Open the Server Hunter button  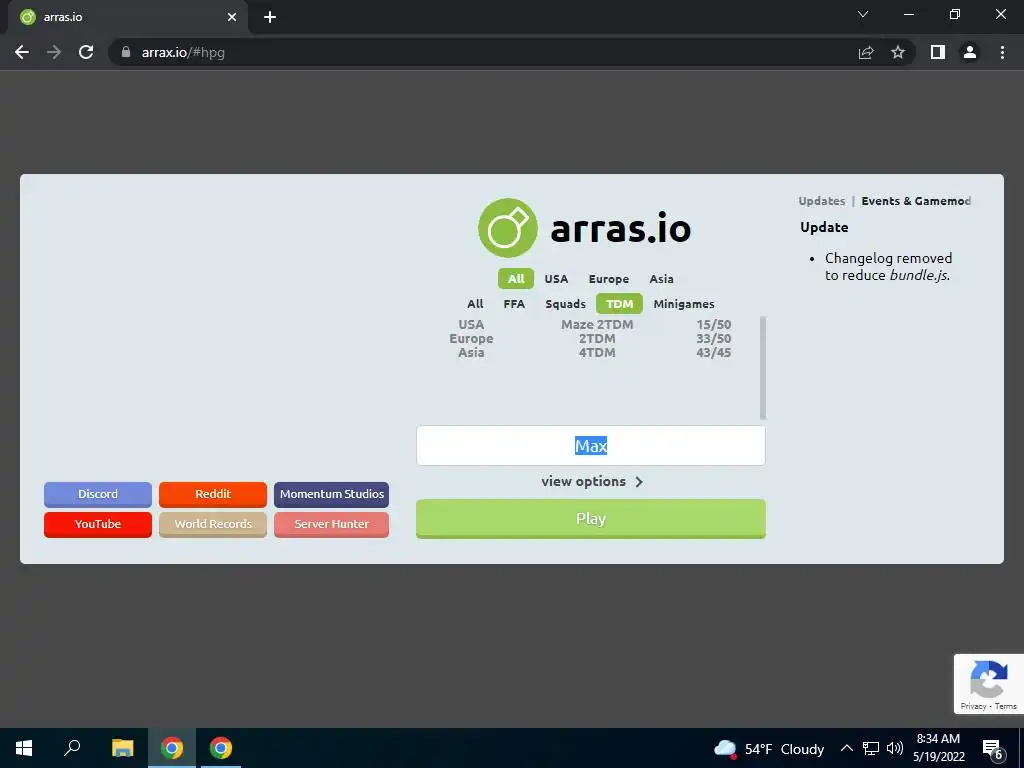pyautogui.click(x=332, y=524)
